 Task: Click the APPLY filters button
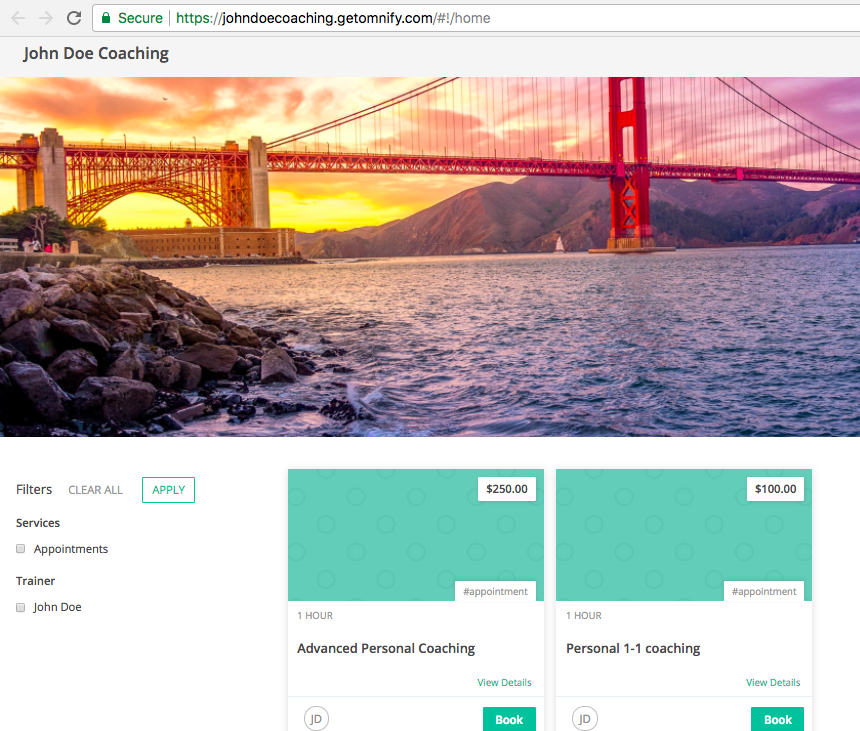point(168,490)
